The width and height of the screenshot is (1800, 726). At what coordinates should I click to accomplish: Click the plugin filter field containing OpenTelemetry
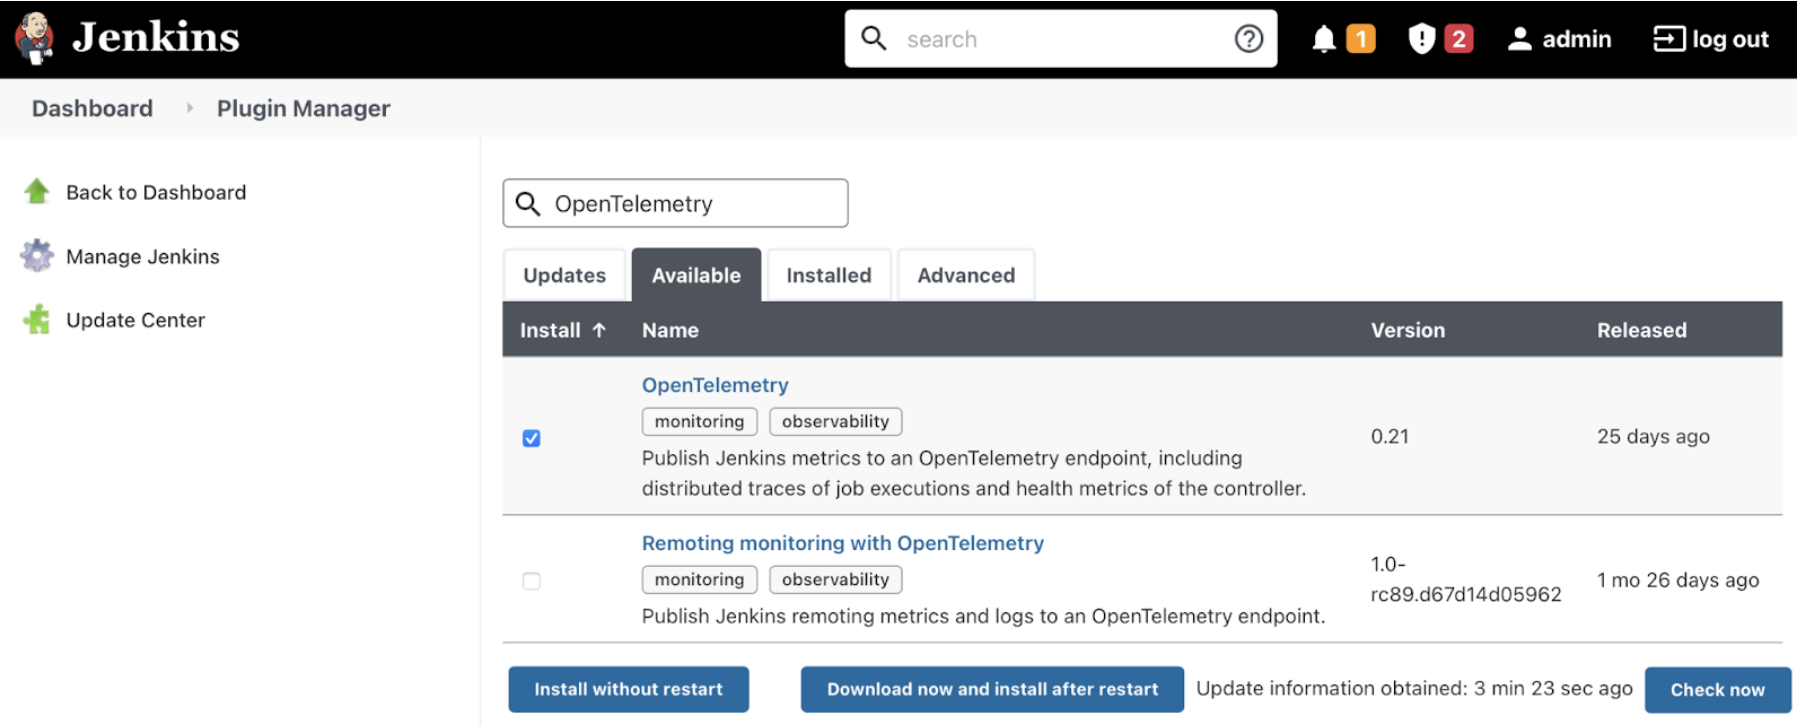pyautogui.click(x=690, y=204)
